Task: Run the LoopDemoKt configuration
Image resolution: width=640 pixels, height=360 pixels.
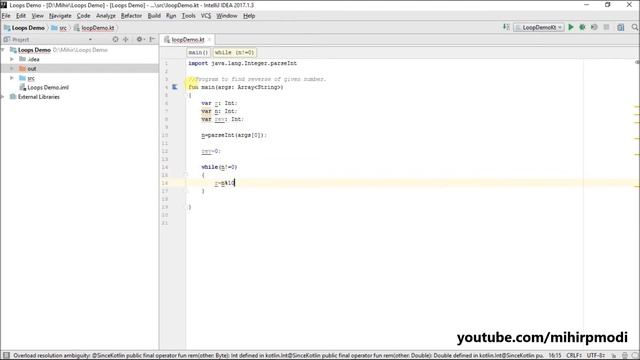Action: 571,27
